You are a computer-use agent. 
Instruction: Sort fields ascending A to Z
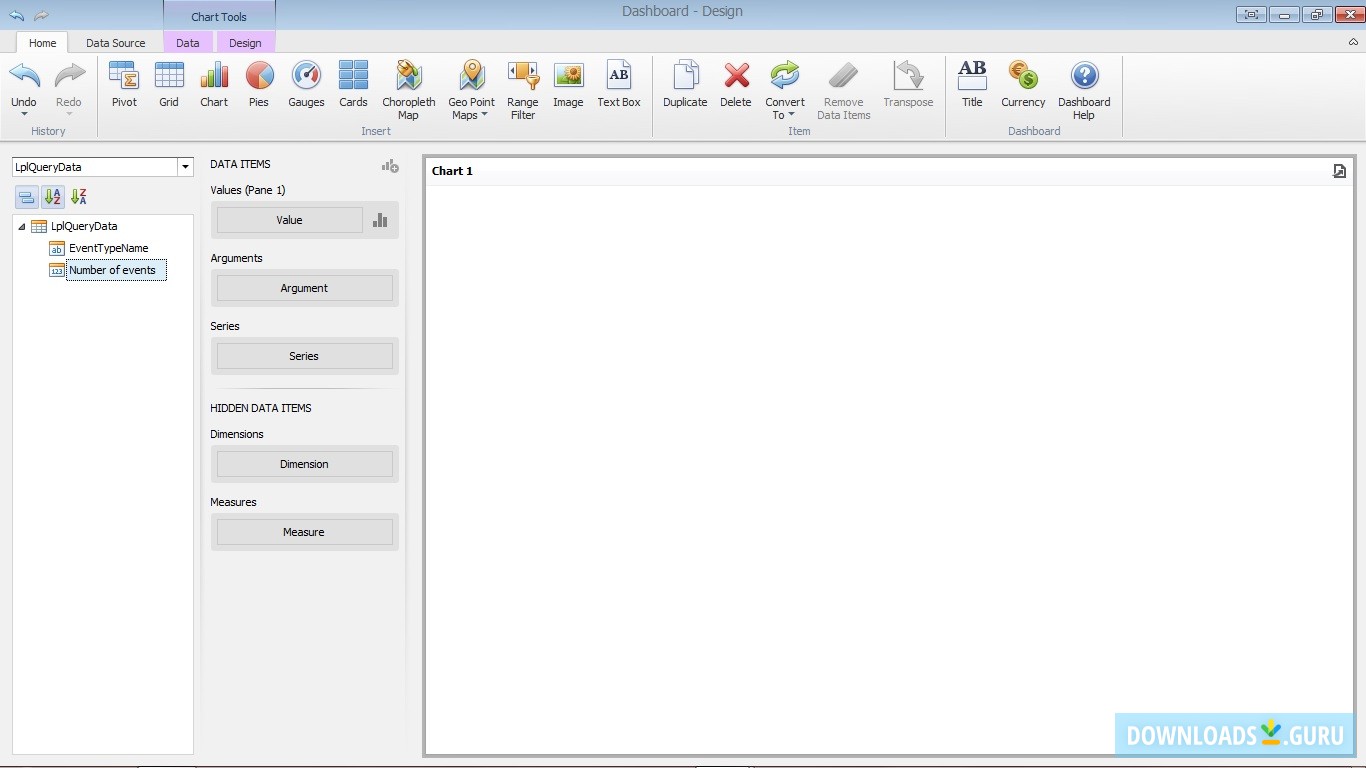53,197
